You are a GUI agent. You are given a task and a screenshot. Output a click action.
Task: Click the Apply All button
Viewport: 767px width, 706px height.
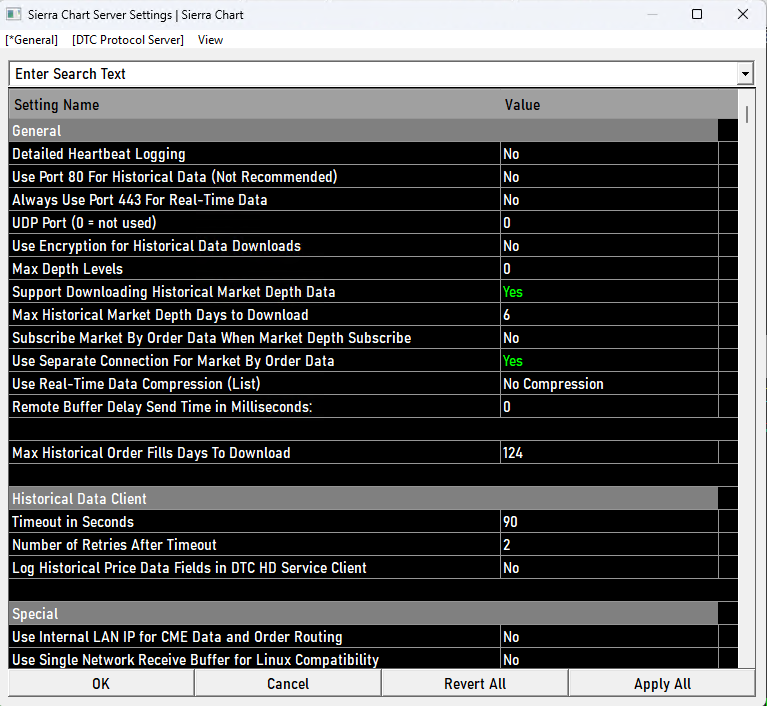point(662,683)
